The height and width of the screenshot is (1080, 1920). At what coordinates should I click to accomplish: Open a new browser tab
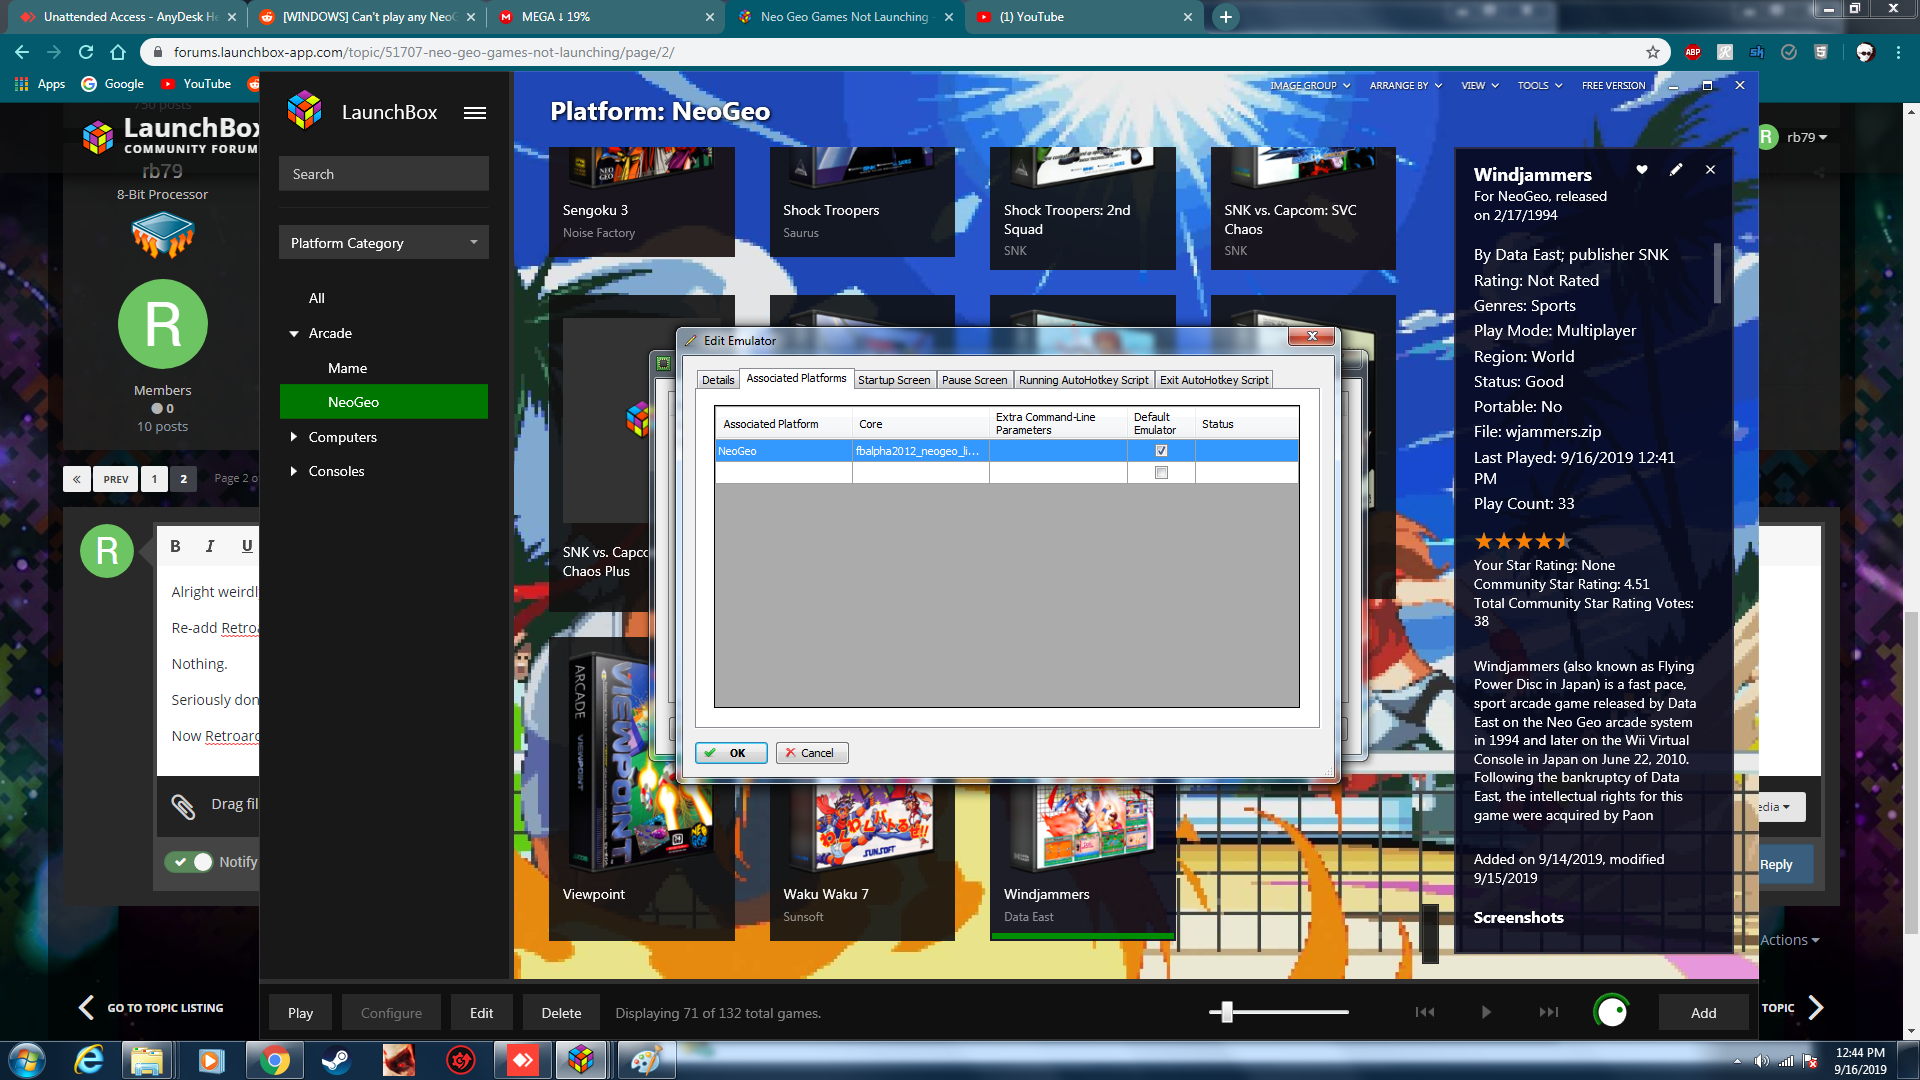pos(1225,17)
